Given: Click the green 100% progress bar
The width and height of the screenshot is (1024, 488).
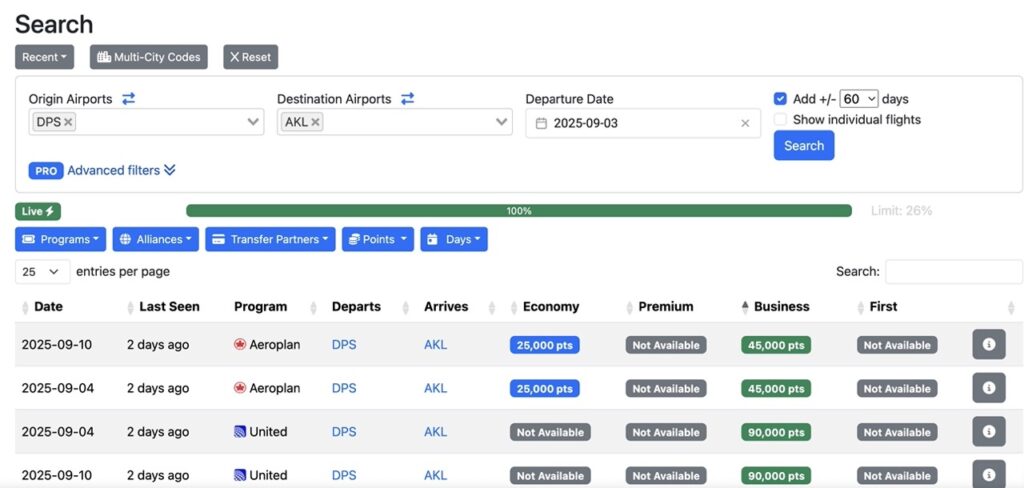Looking at the screenshot, I should [x=518, y=211].
